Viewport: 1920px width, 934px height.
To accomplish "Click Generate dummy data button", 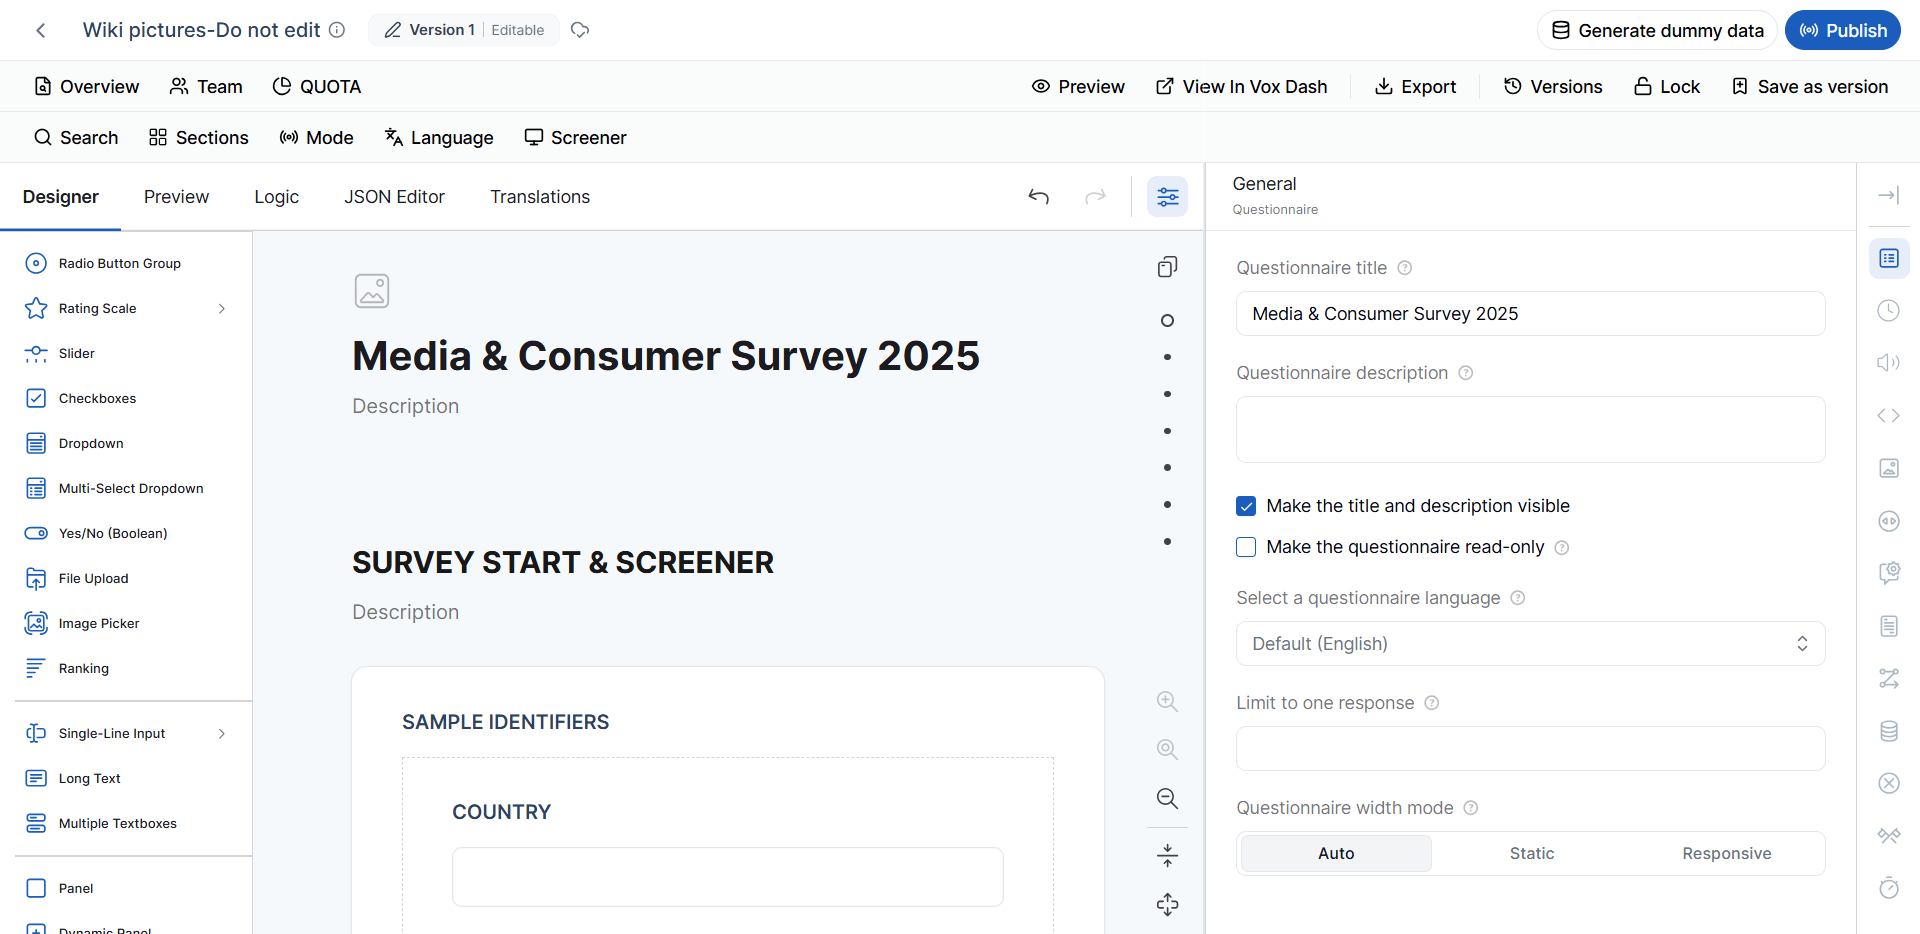I will 1657,30.
